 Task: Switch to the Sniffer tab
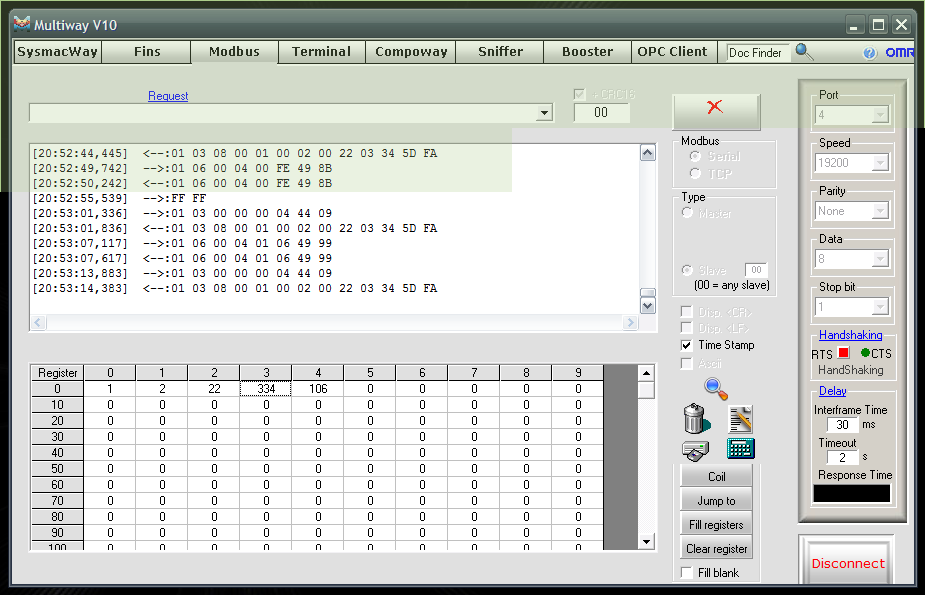pos(500,52)
